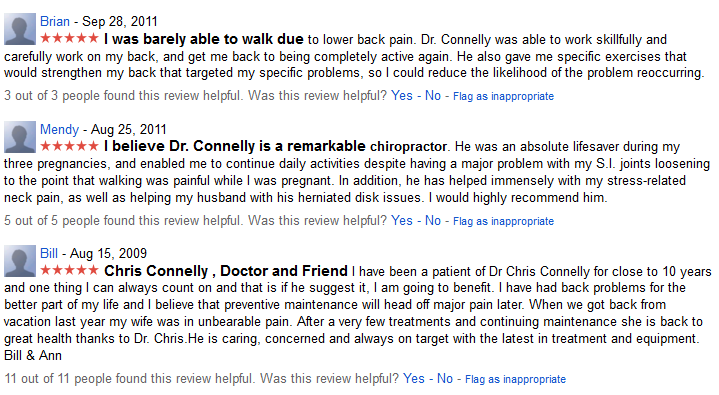The width and height of the screenshot is (719, 395).
Task: Open Mendy's reviewer profile avatar
Action: (20, 137)
